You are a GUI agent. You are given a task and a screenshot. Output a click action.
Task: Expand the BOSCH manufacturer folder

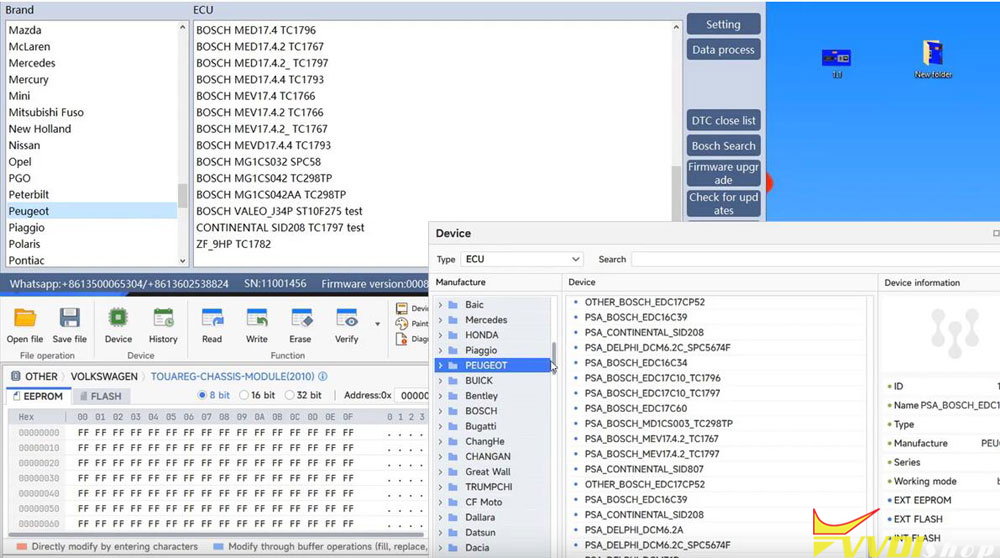pos(440,411)
